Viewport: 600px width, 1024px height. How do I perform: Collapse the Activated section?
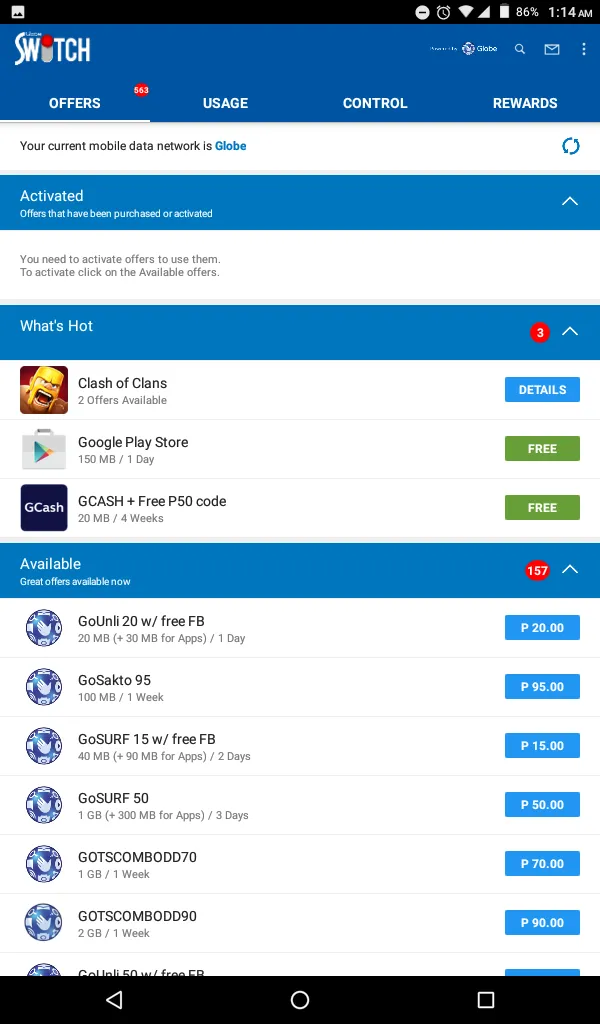[x=570, y=201]
